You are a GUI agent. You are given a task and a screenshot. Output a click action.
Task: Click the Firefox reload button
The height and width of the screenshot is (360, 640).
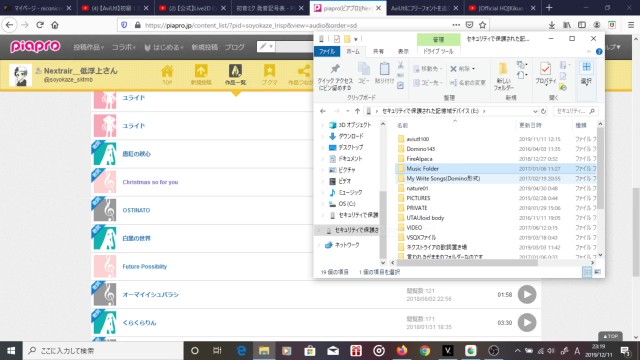point(40,25)
